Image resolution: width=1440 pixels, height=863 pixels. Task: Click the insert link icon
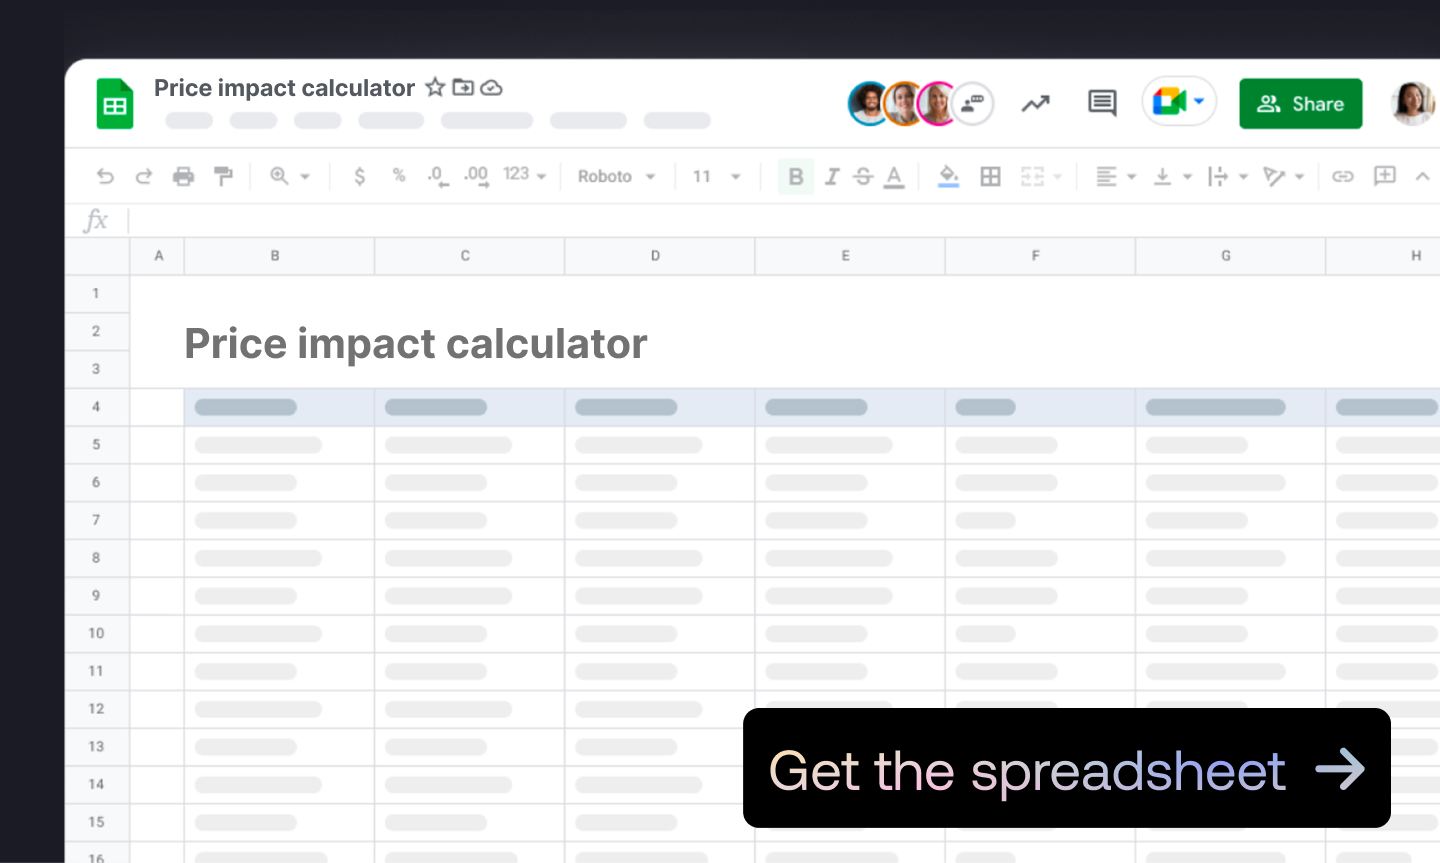click(x=1343, y=177)
